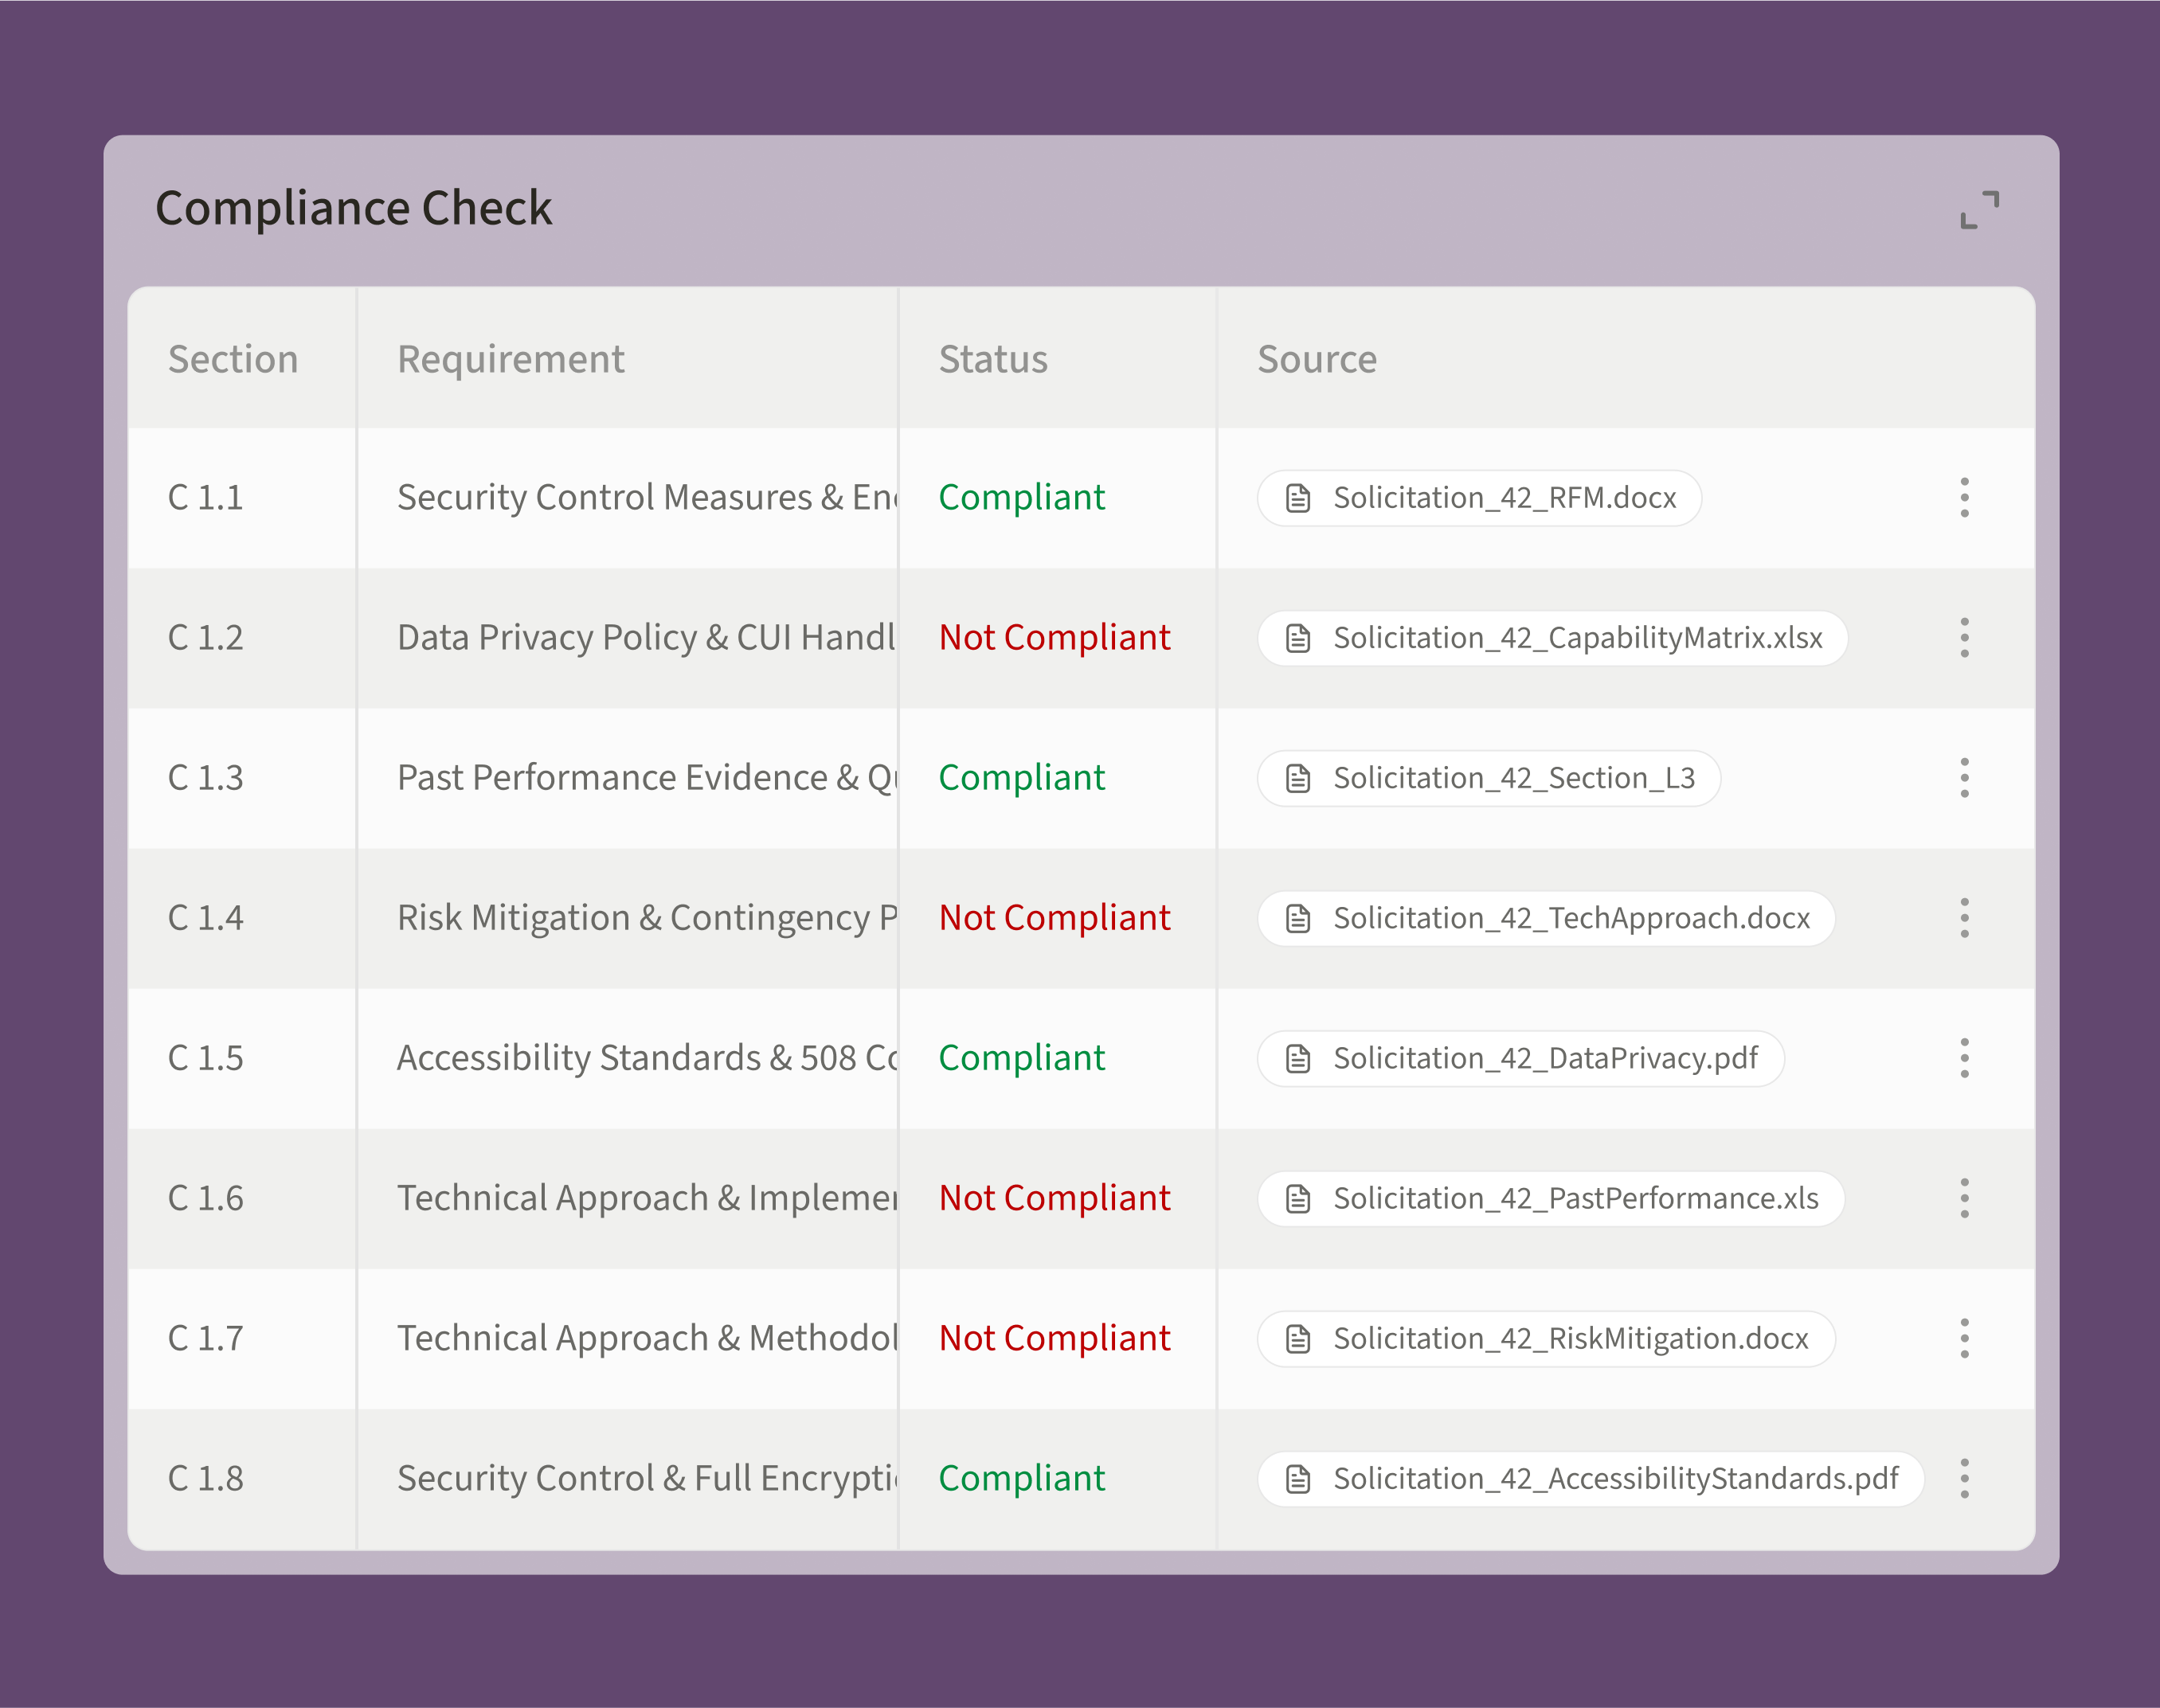The width and height of the screenshot is (2160, 1708).
Task: Open the Solicitation_42_CapabilityMatrix.xlsx source chip
Action: point(1552,638)
